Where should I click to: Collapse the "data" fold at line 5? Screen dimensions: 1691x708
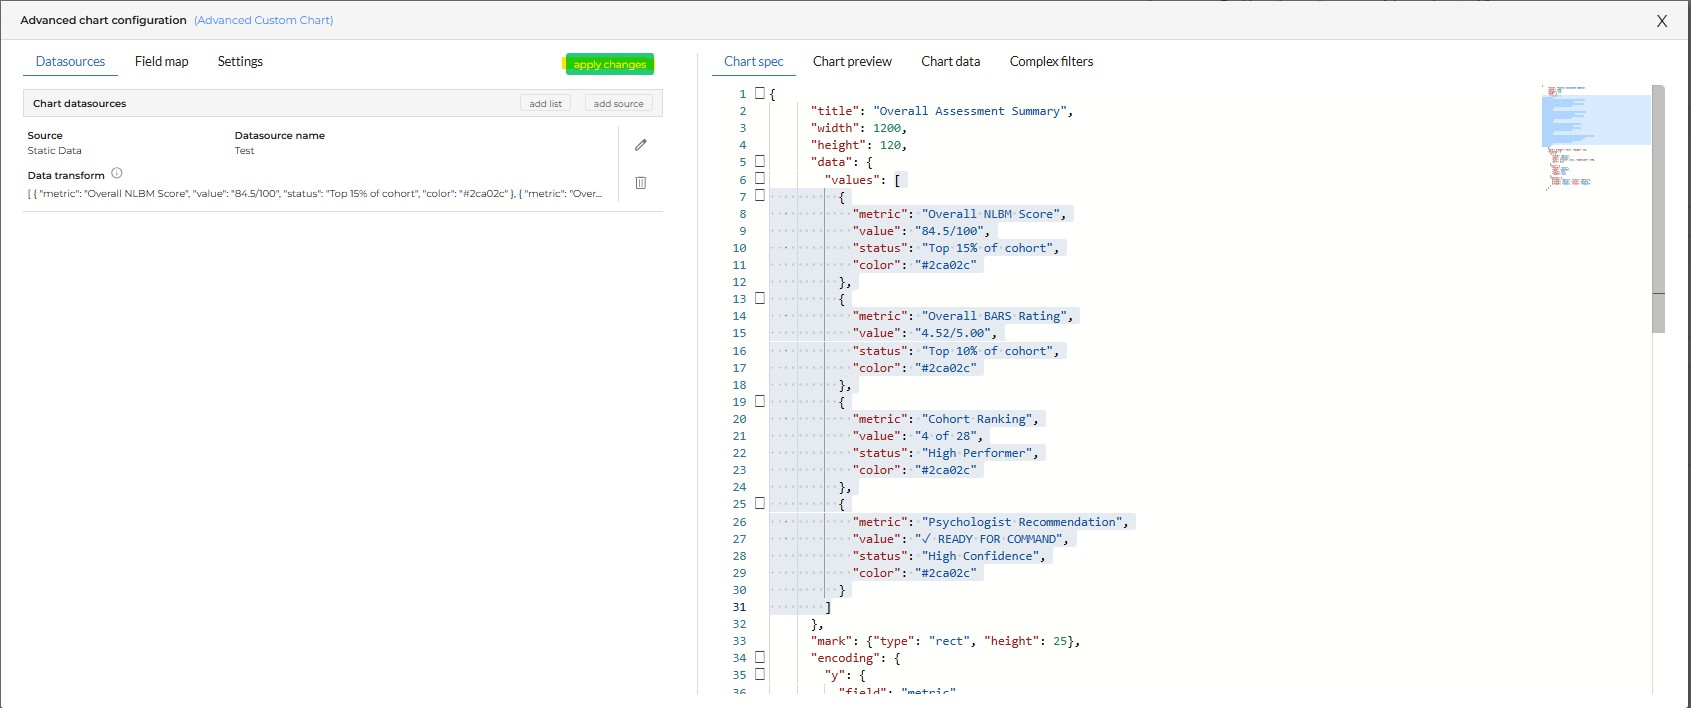coord(760,161)
